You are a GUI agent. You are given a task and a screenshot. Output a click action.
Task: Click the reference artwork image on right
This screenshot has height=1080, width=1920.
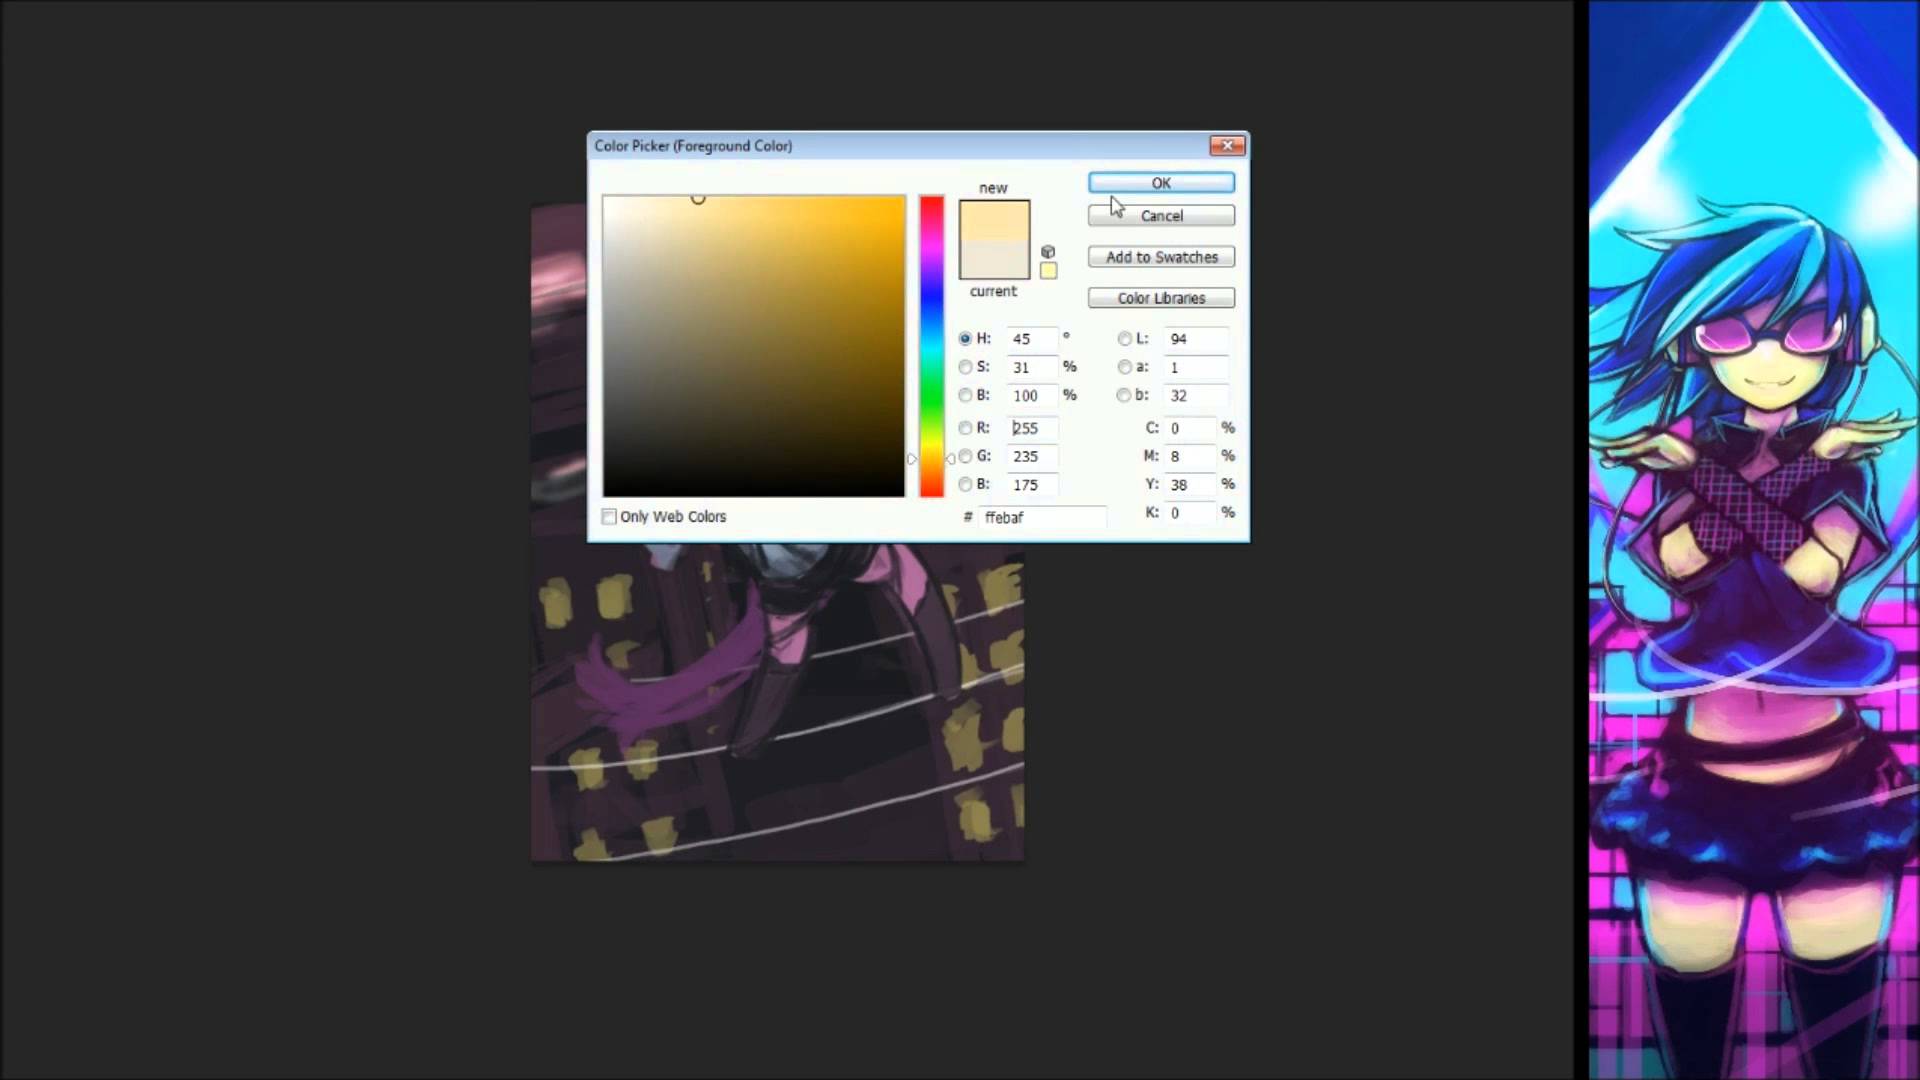point(1753,540)
